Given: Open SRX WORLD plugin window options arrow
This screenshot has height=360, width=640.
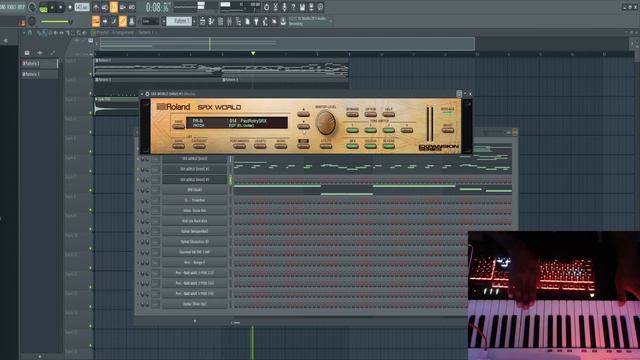Looking at the screenshot, I should (x=142, y=94).
